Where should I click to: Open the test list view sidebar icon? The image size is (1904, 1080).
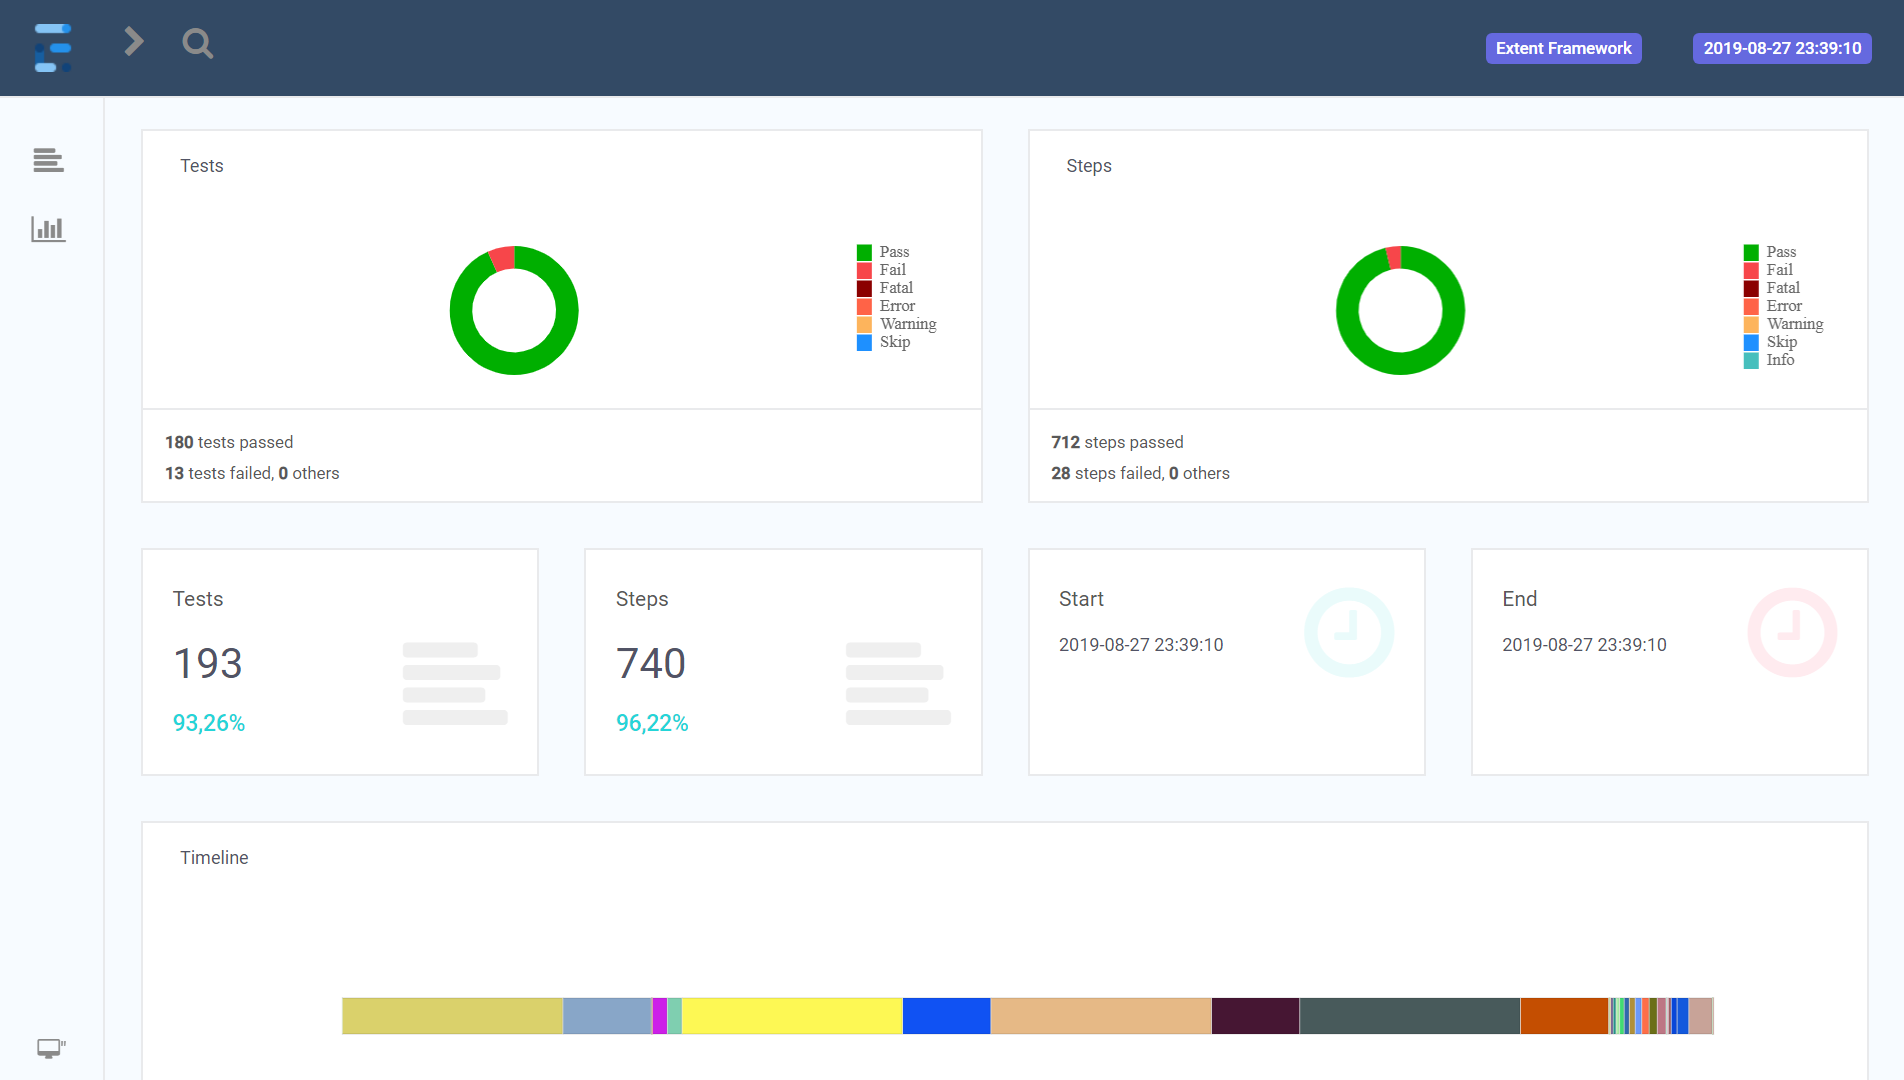[x=48, y=160]
